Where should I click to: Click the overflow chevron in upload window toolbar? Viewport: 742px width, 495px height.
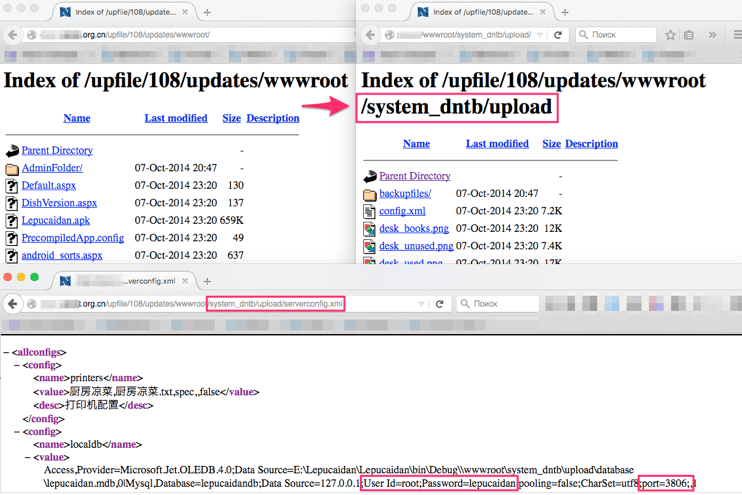[x=712, y=34]
